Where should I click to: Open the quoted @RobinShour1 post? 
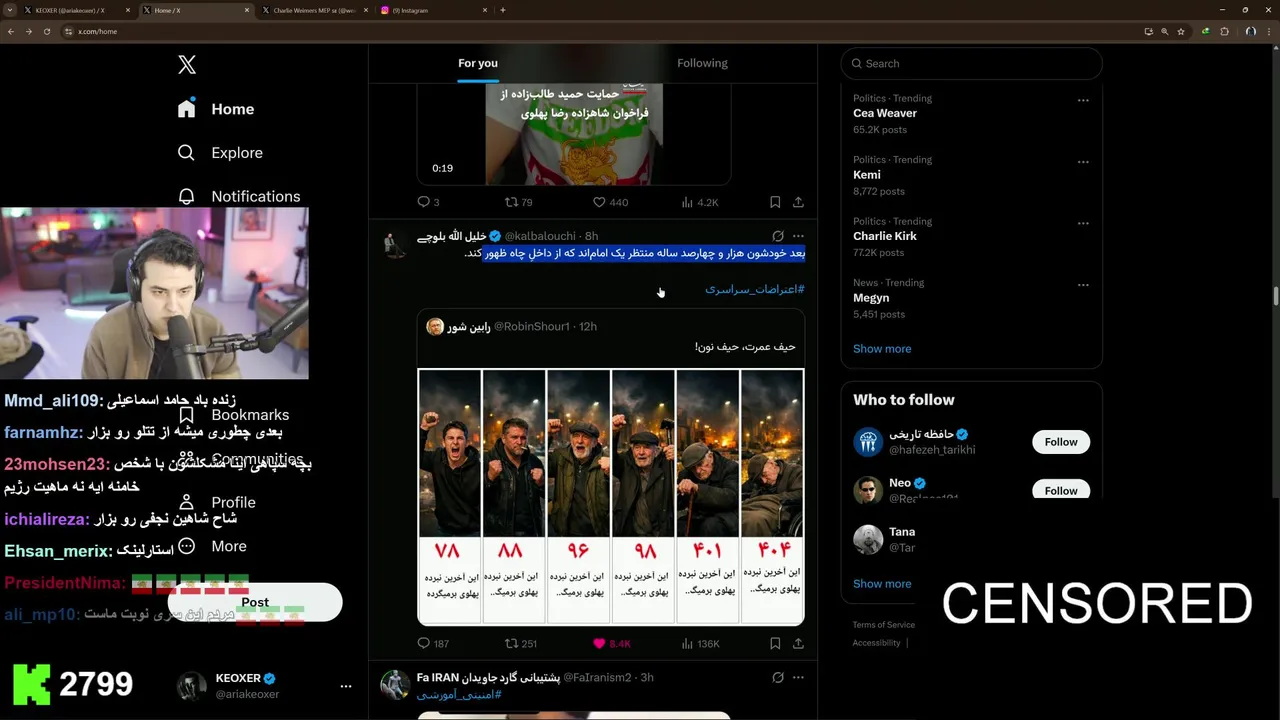pos(610,467)
